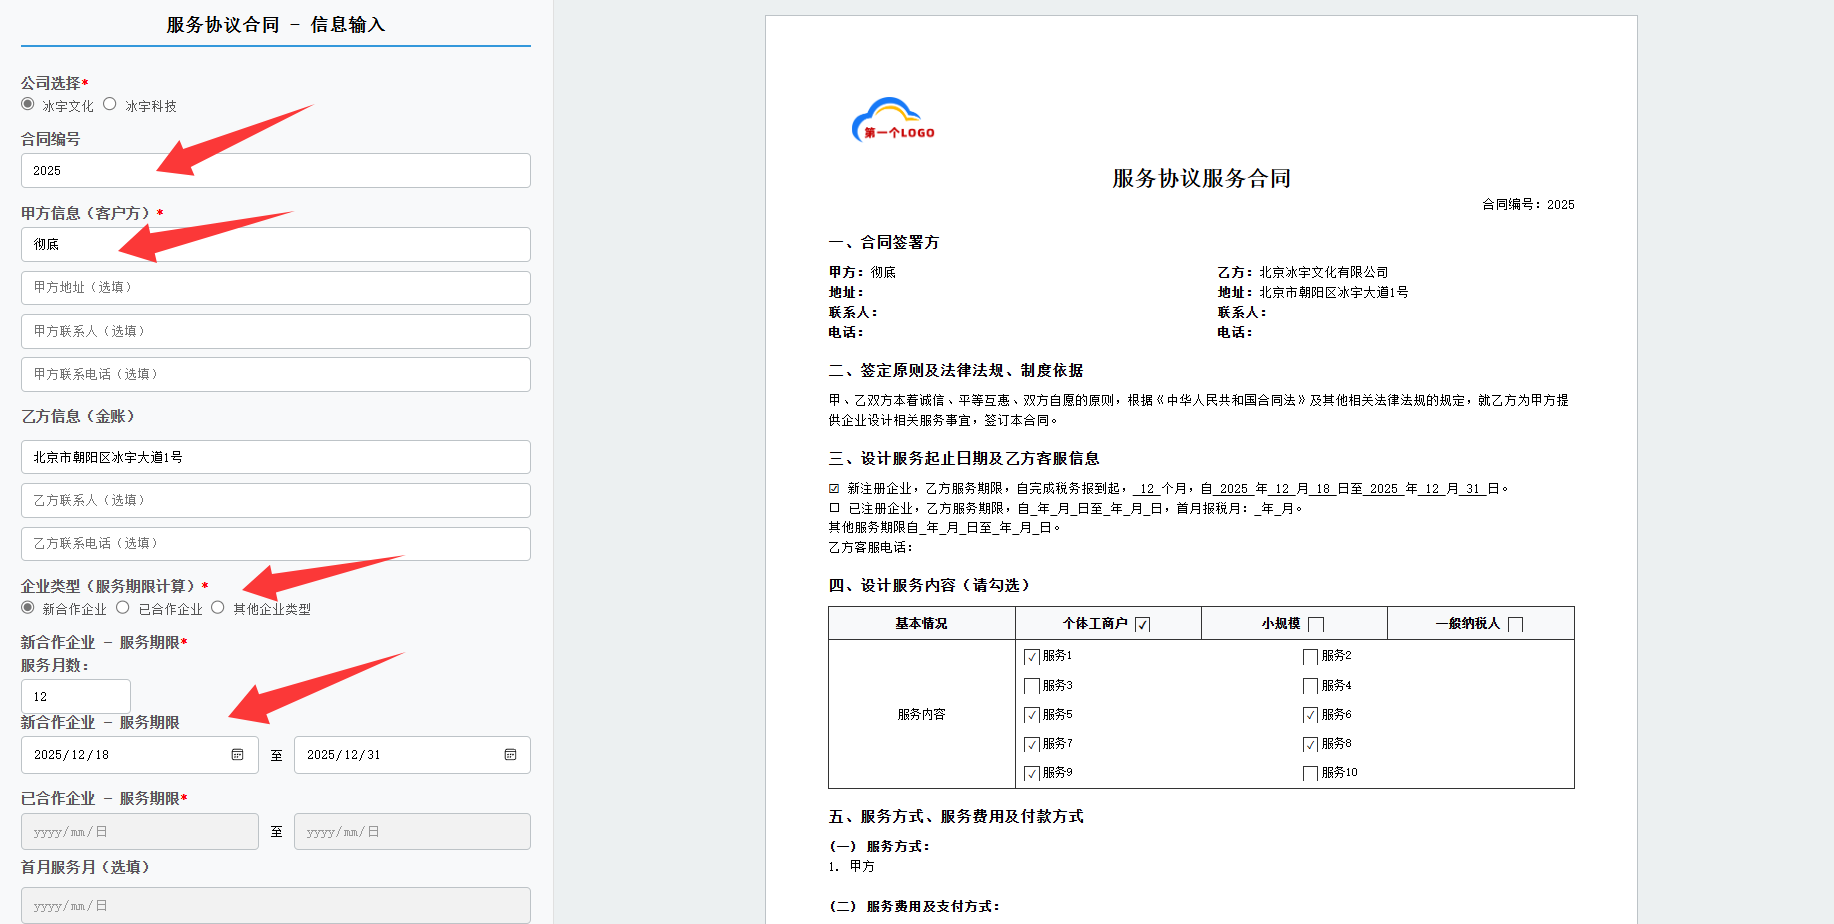Select the 冰宇科技 company radio button
The width and height of the screenshot is (1834, 924).
click(x=110, y=104)
